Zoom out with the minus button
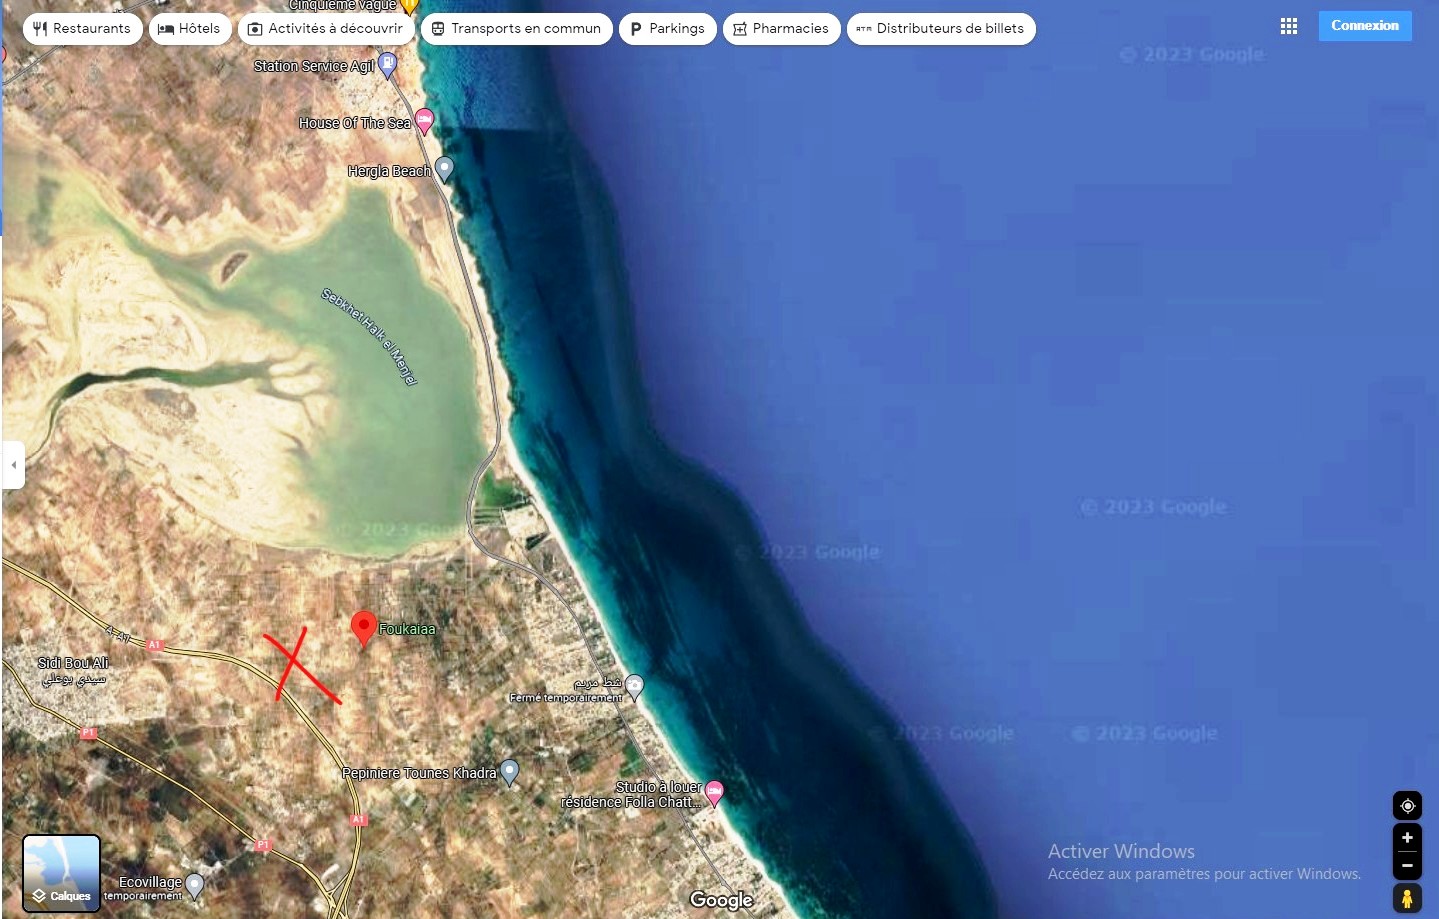The image size is (1439, 919). (1407, 866)
